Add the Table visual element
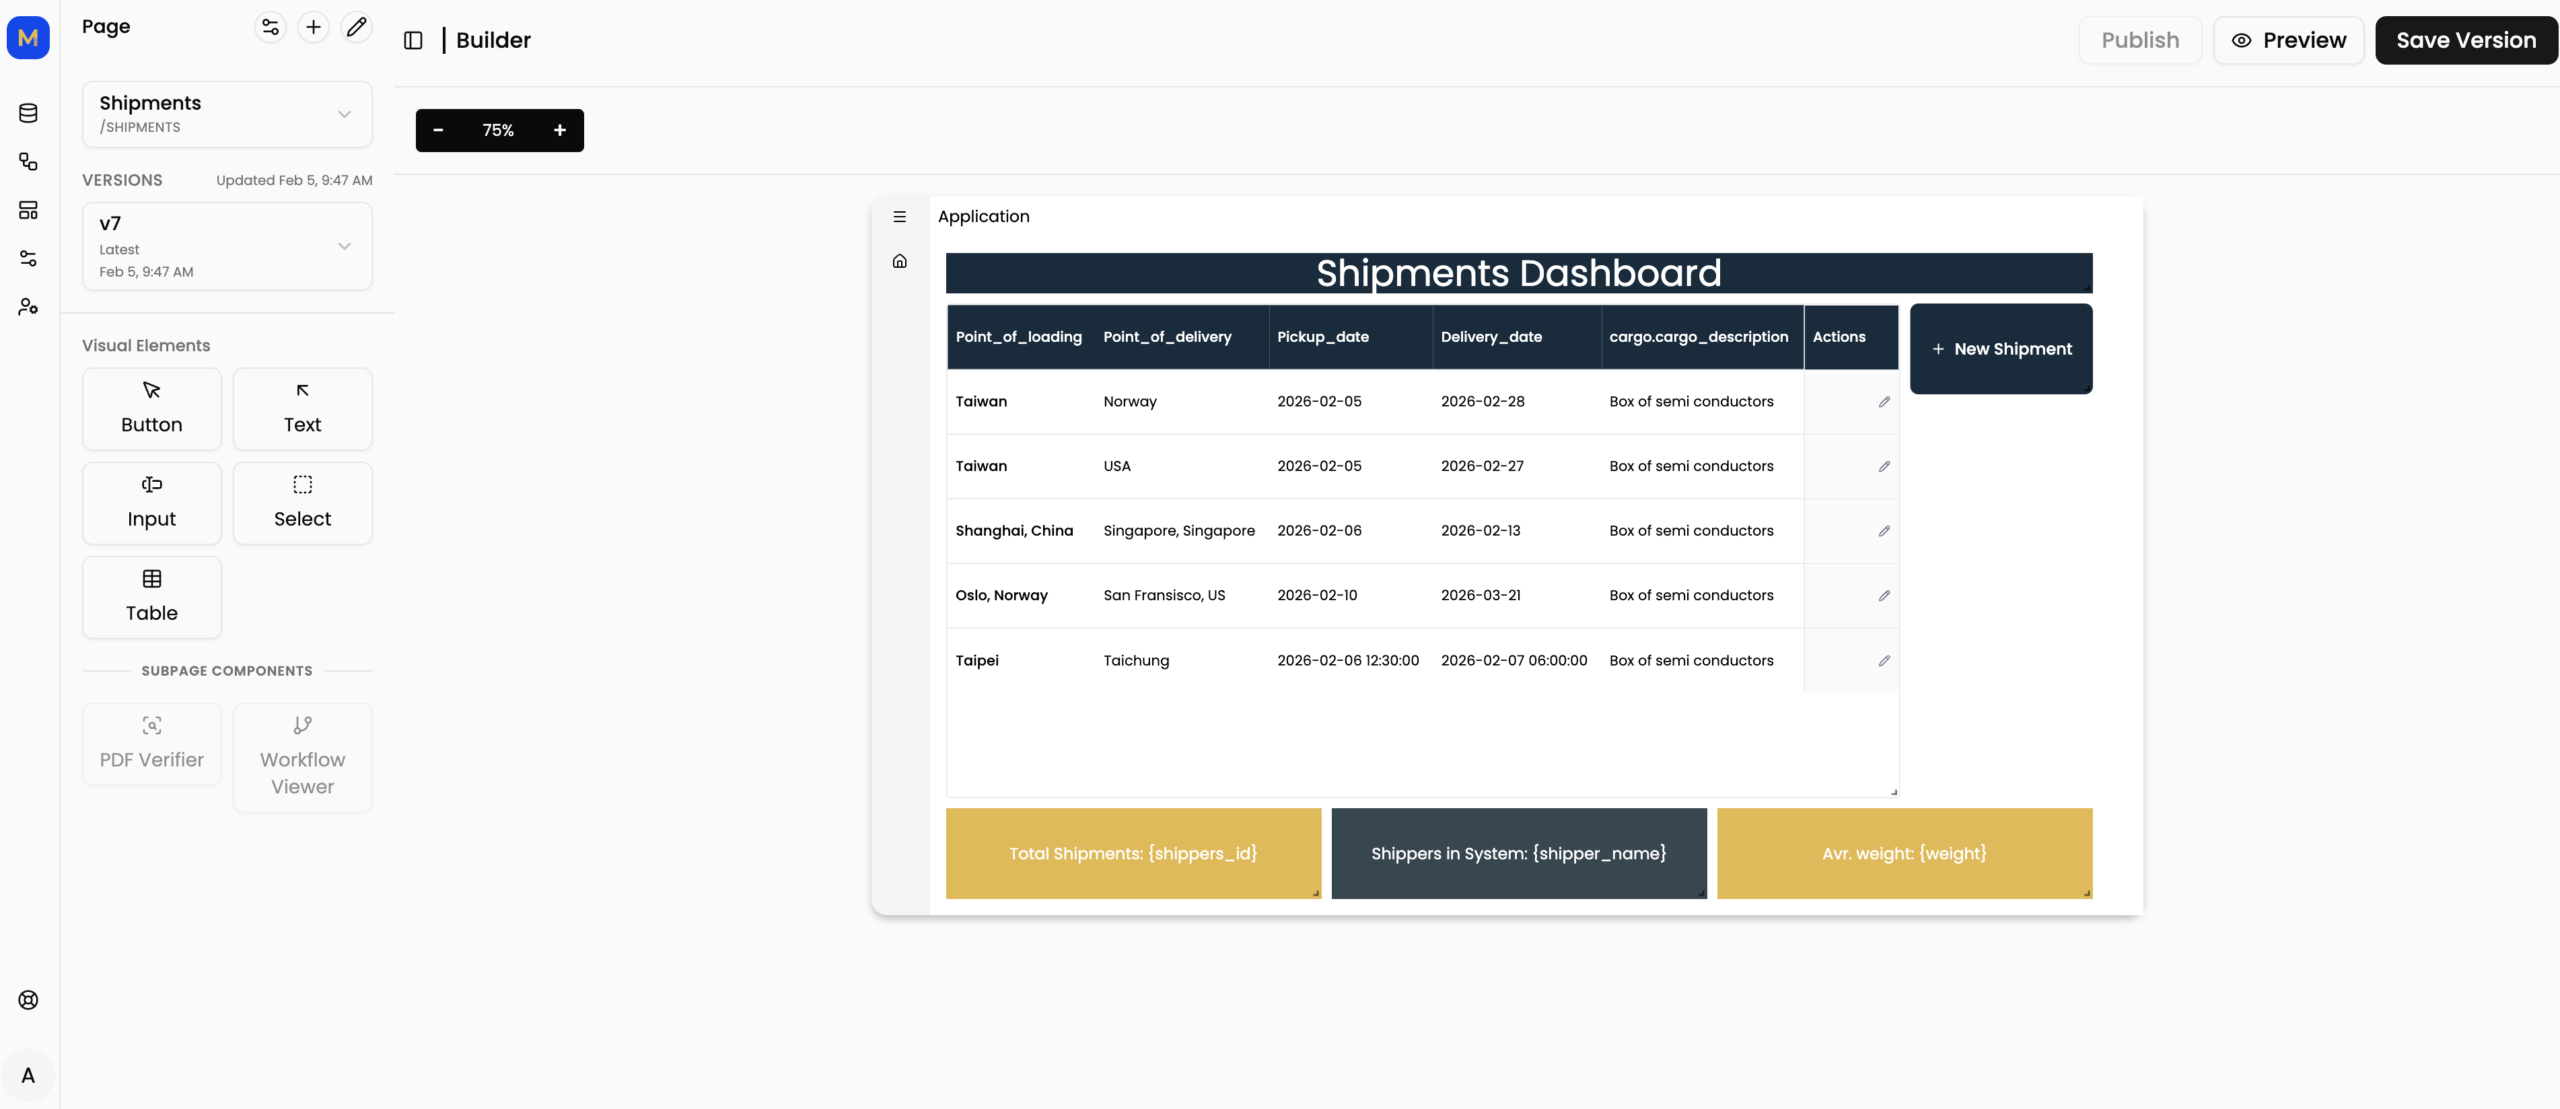The height and width of the screenshot is (1109, 2560). coord(152,597)
